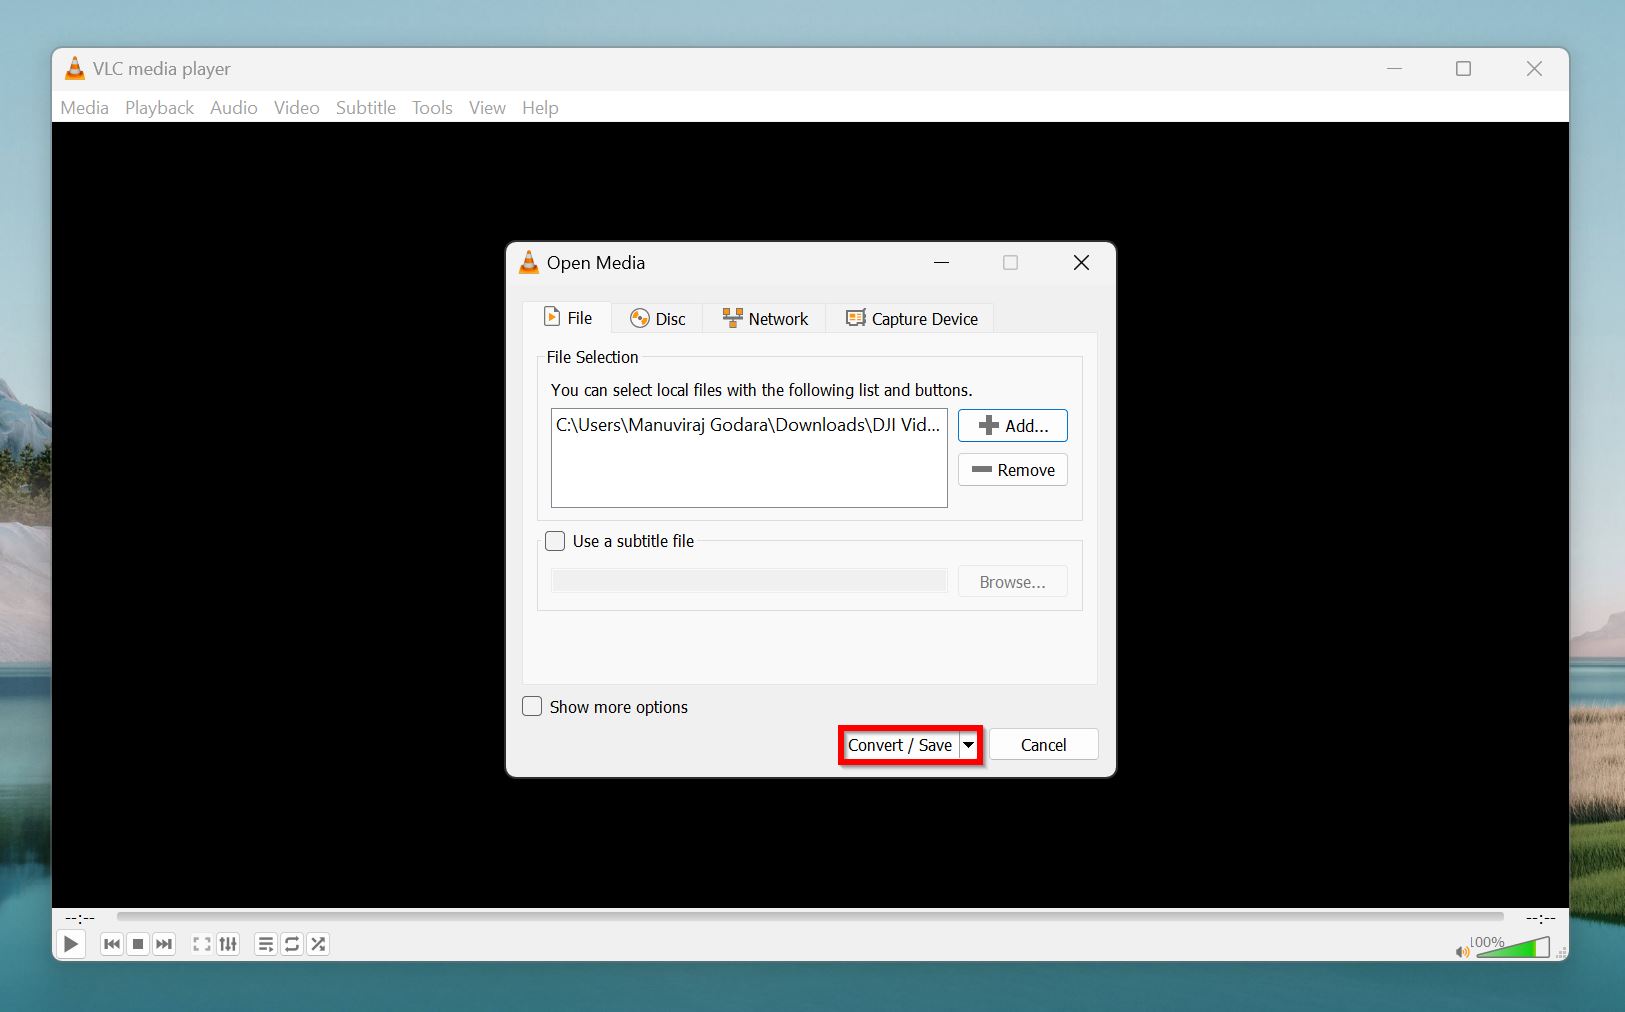Click the remaining time label
Viewport: 1625px width, 1012px height.
point(1540,917)
